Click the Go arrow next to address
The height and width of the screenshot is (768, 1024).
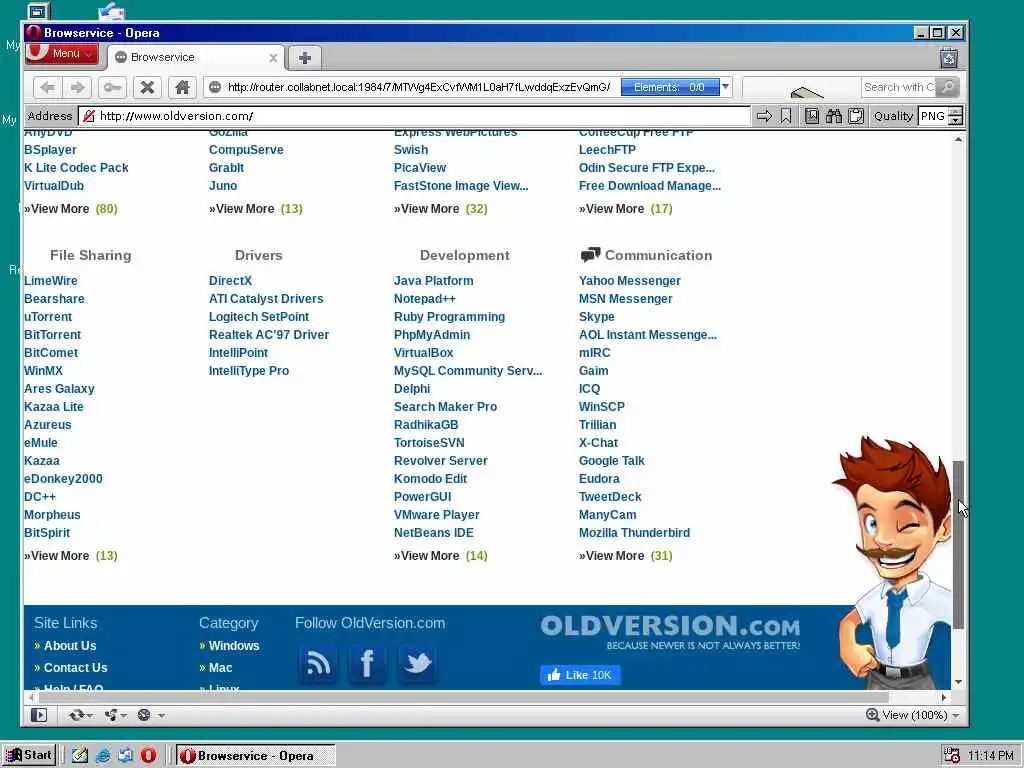[764, 116]
